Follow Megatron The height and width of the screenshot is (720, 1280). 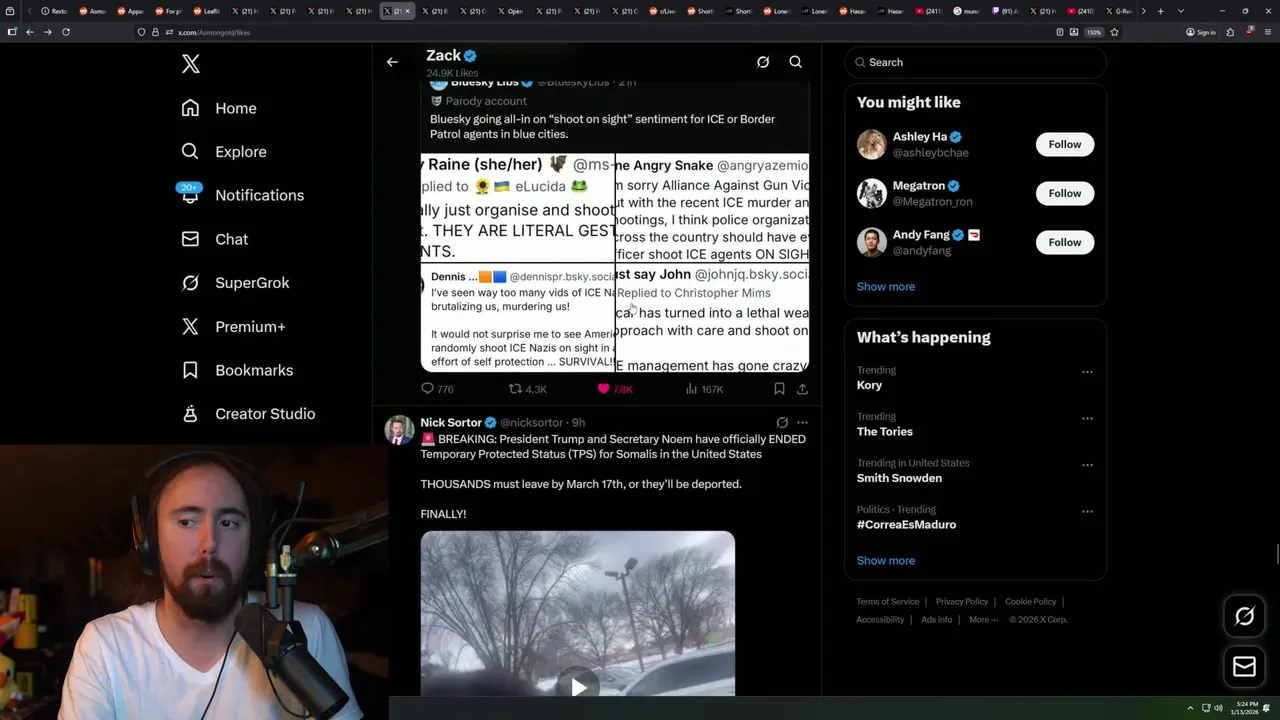1065,193
